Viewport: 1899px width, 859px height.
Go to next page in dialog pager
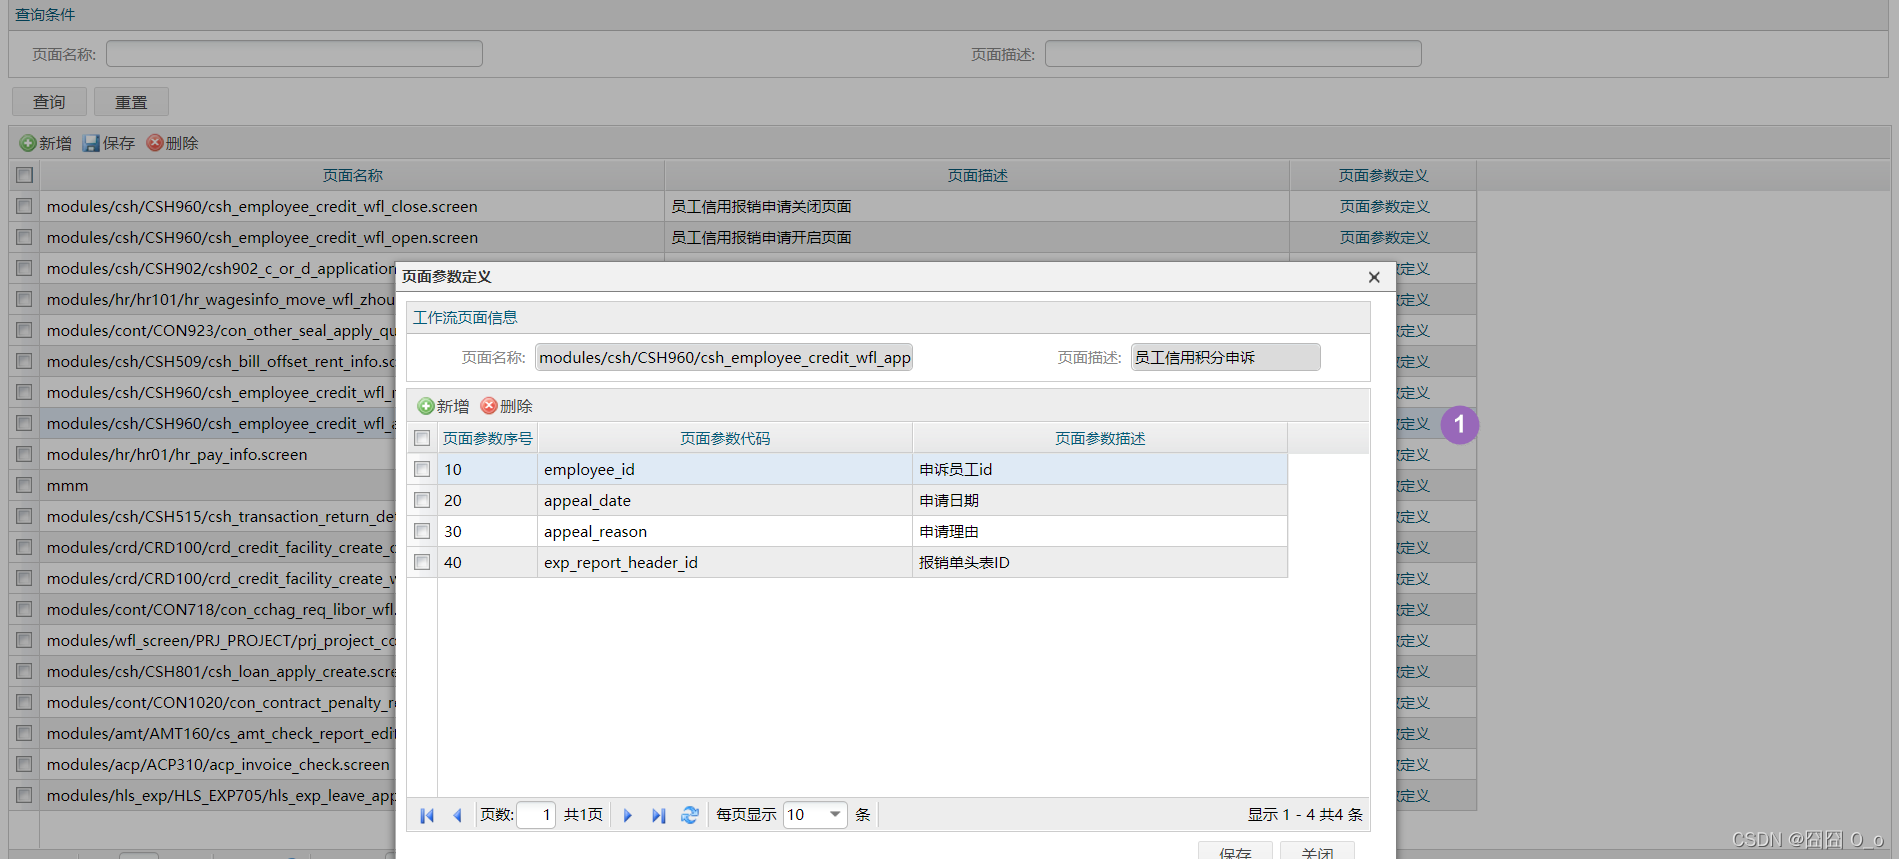628,815
